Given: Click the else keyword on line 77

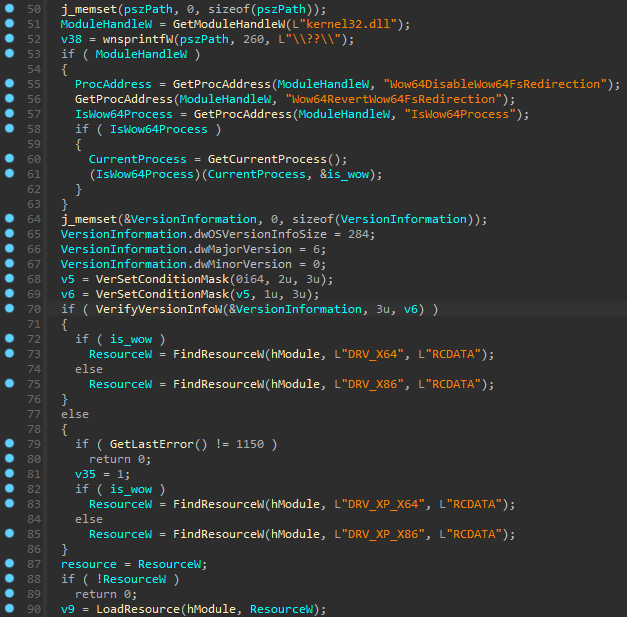Looking at the screenshot, I should tap(75, 414).
